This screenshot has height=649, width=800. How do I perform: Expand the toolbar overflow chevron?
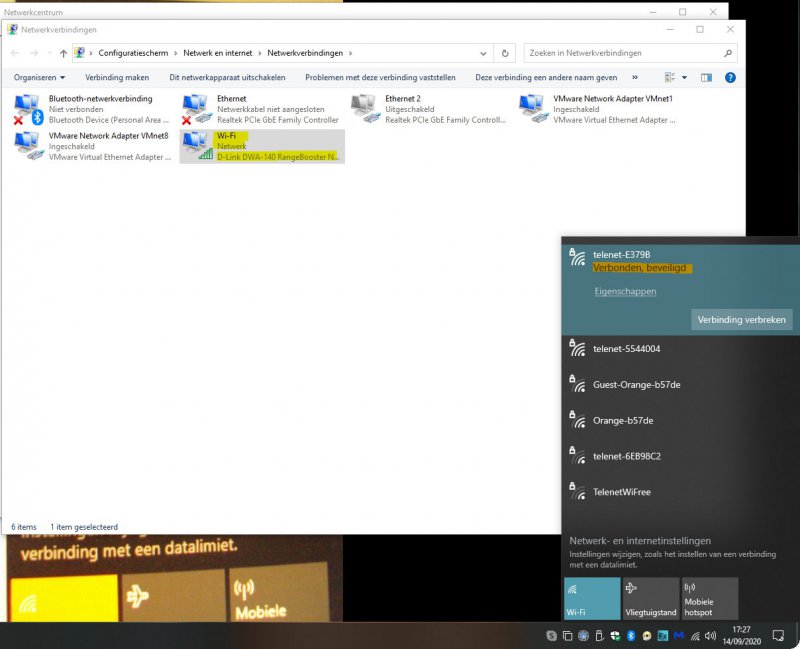pos(636,77)
